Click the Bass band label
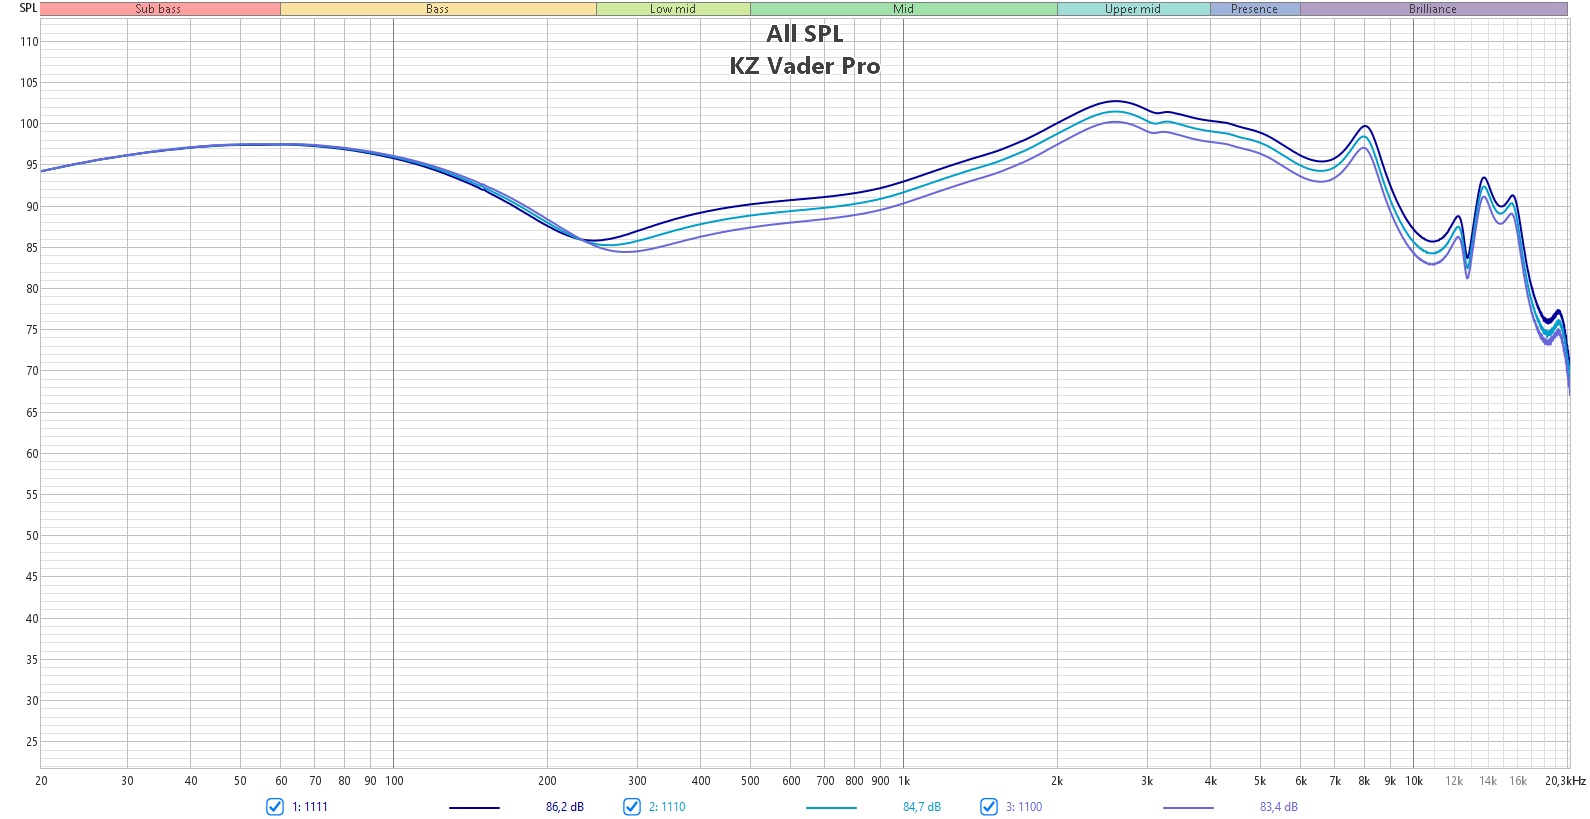Viewport: 1590px width, 819px height. (x=438, y=9)
